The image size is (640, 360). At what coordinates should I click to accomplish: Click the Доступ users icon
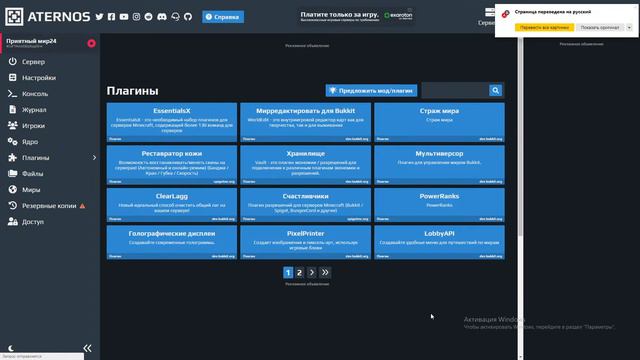click(x=13, y=222)
